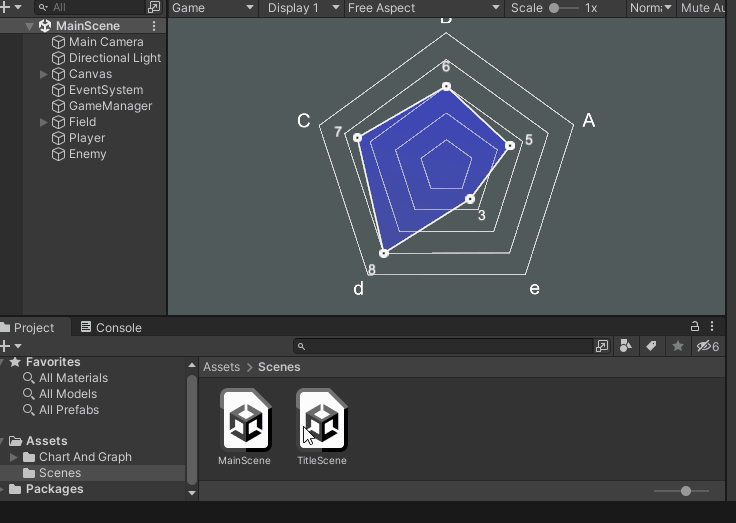Click the Assets breadcrumb link

click(x=221, y=367)
